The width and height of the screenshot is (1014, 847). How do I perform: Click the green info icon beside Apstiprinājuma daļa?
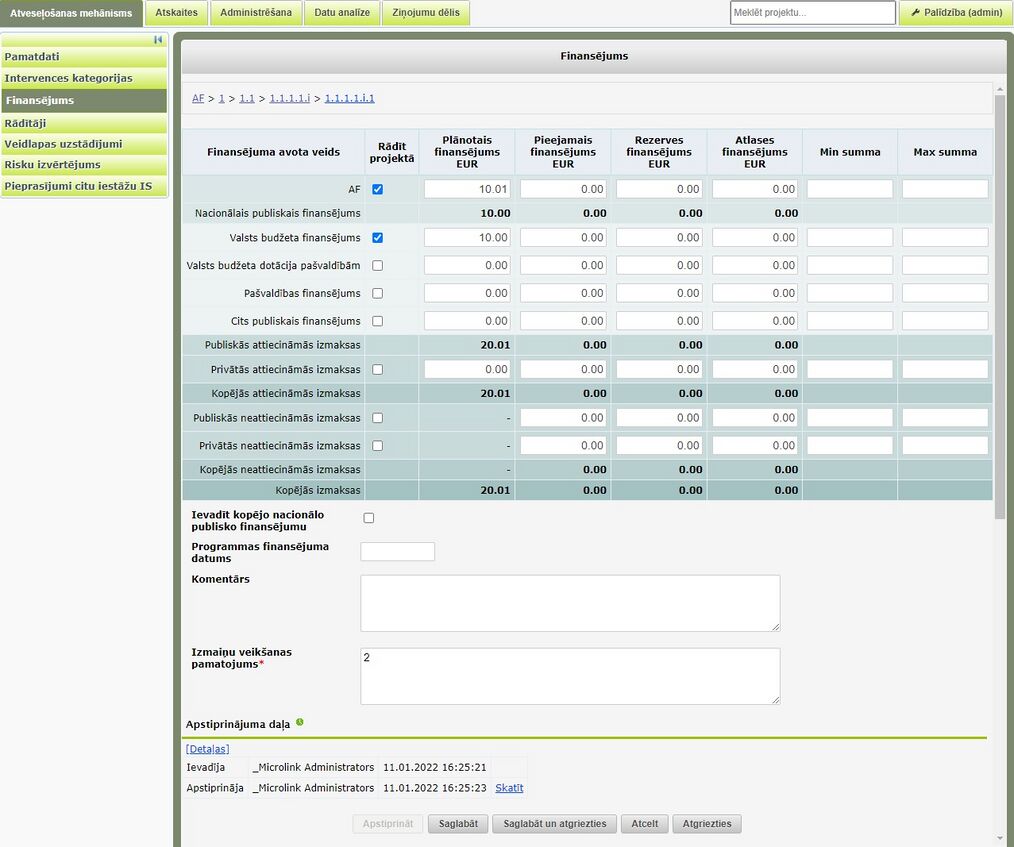click(x=299, y=722)
